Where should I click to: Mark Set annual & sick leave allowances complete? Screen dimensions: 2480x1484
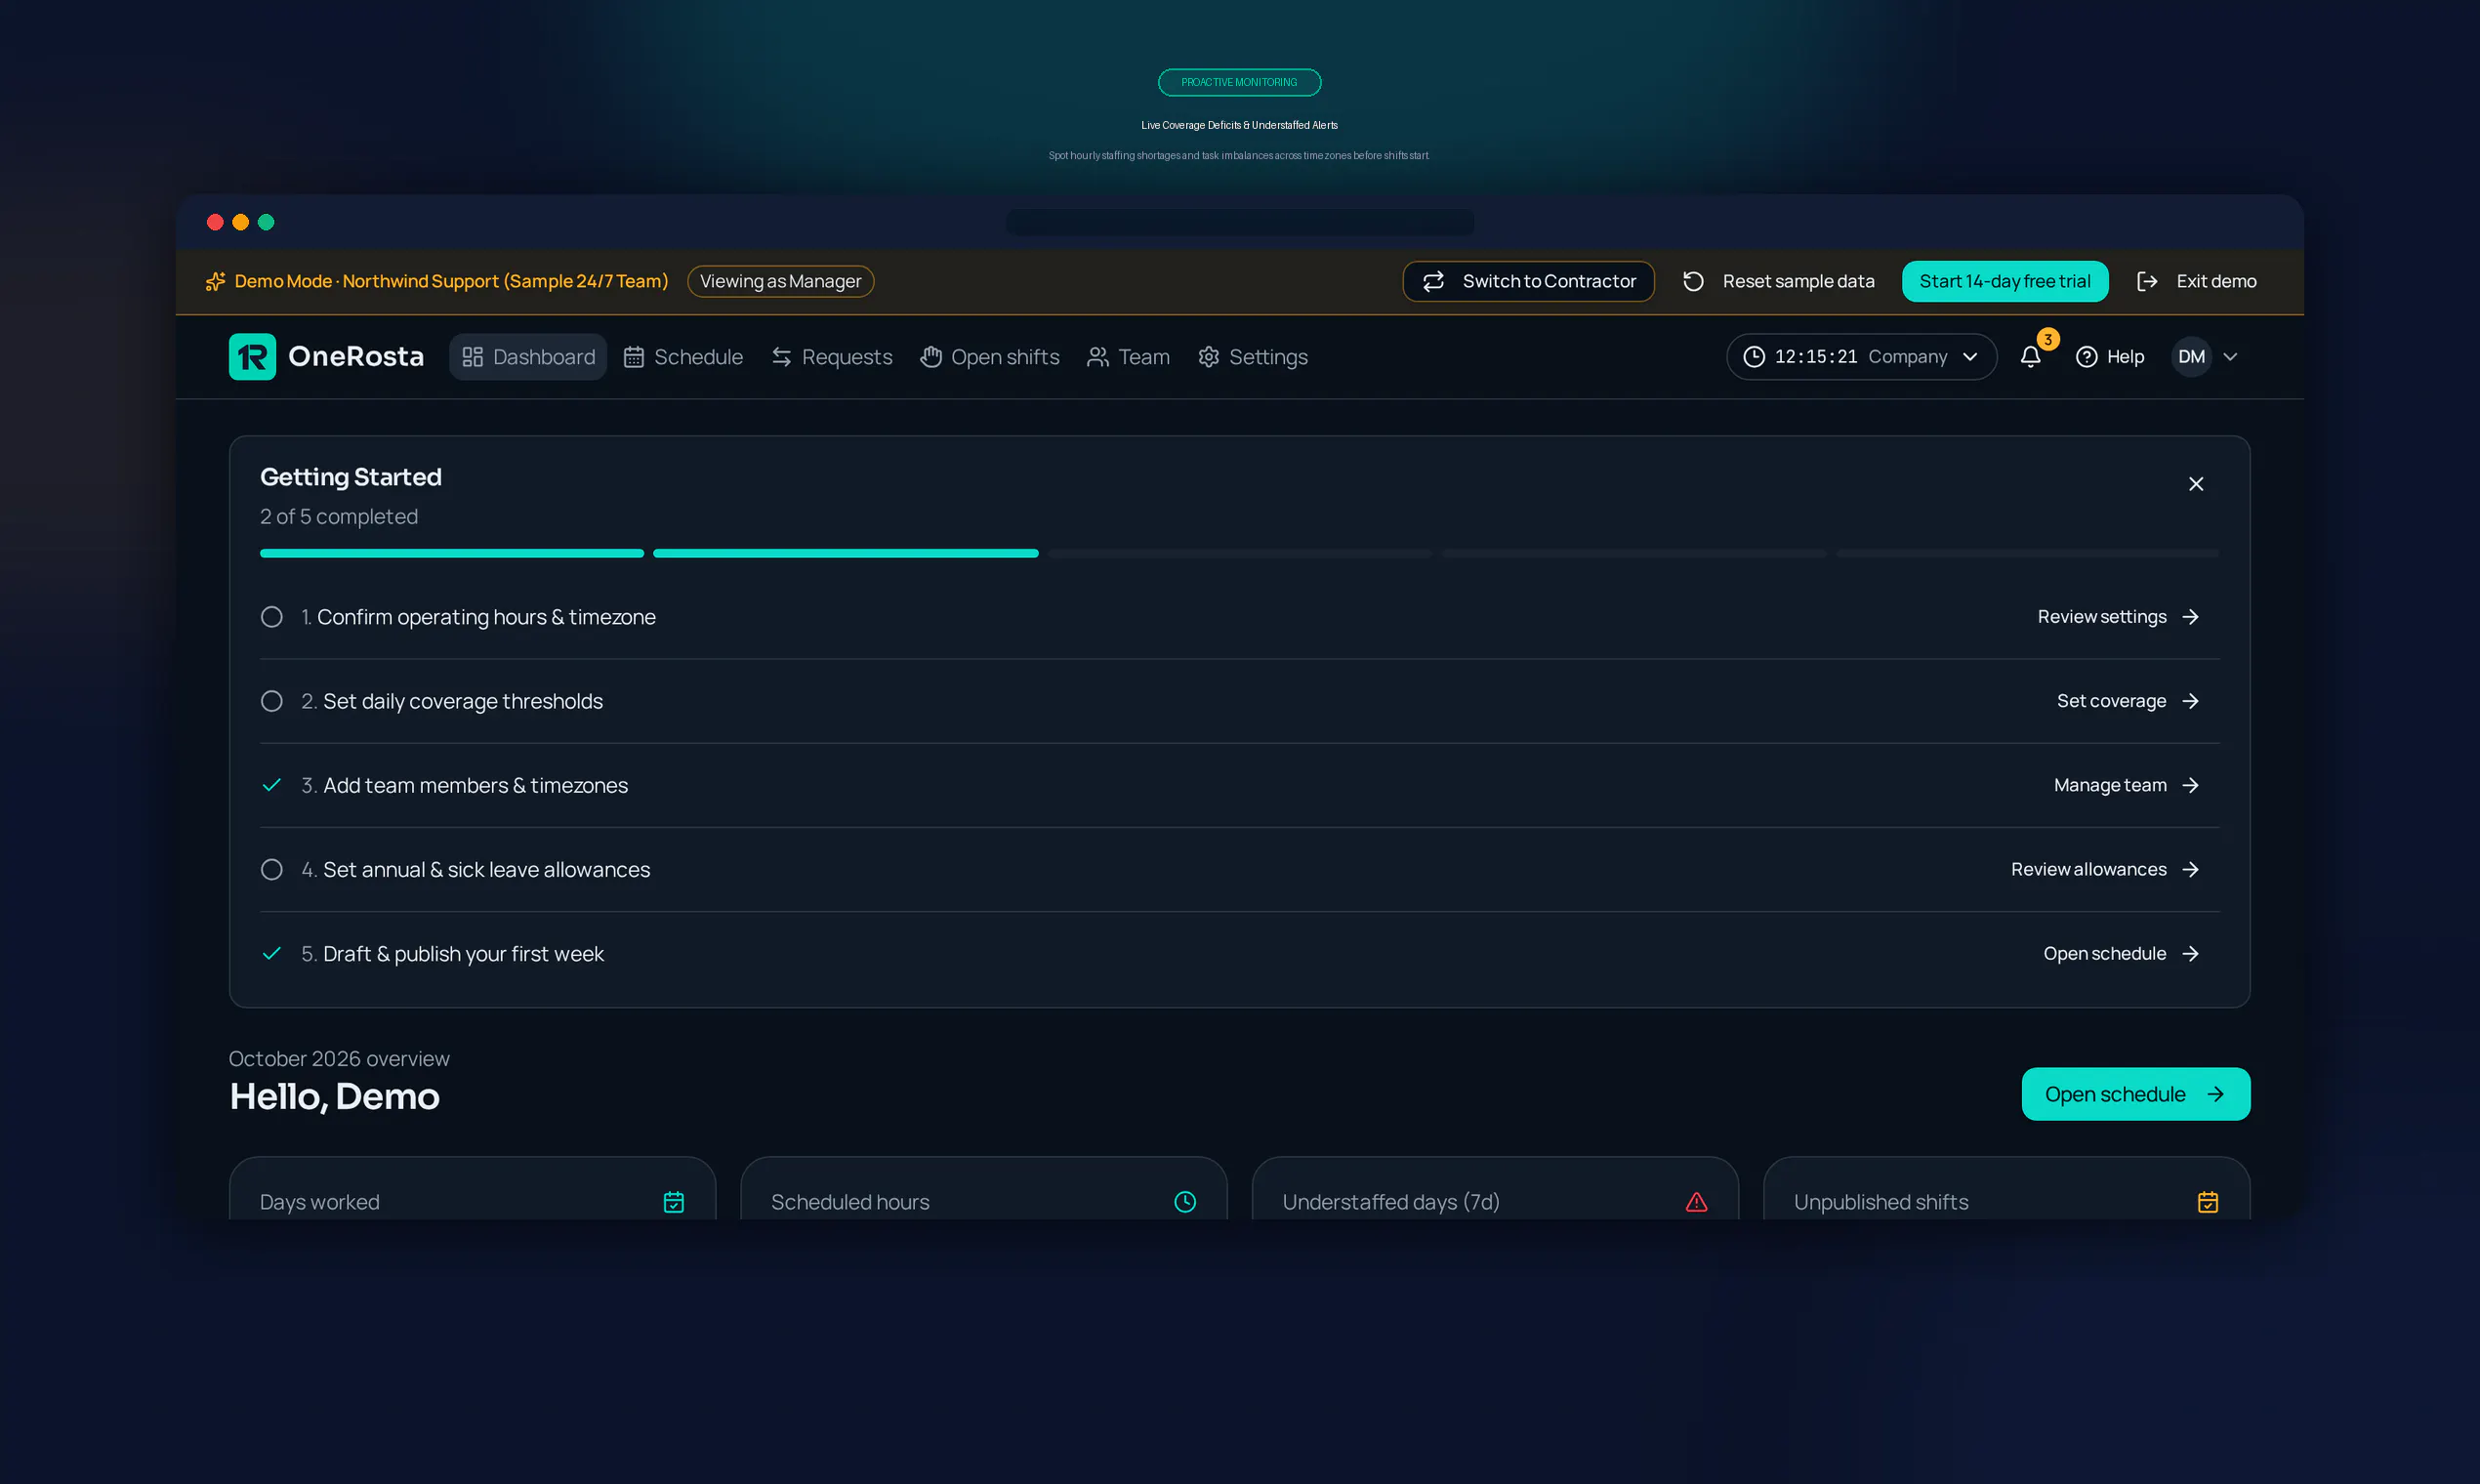[x=272, y=870]
